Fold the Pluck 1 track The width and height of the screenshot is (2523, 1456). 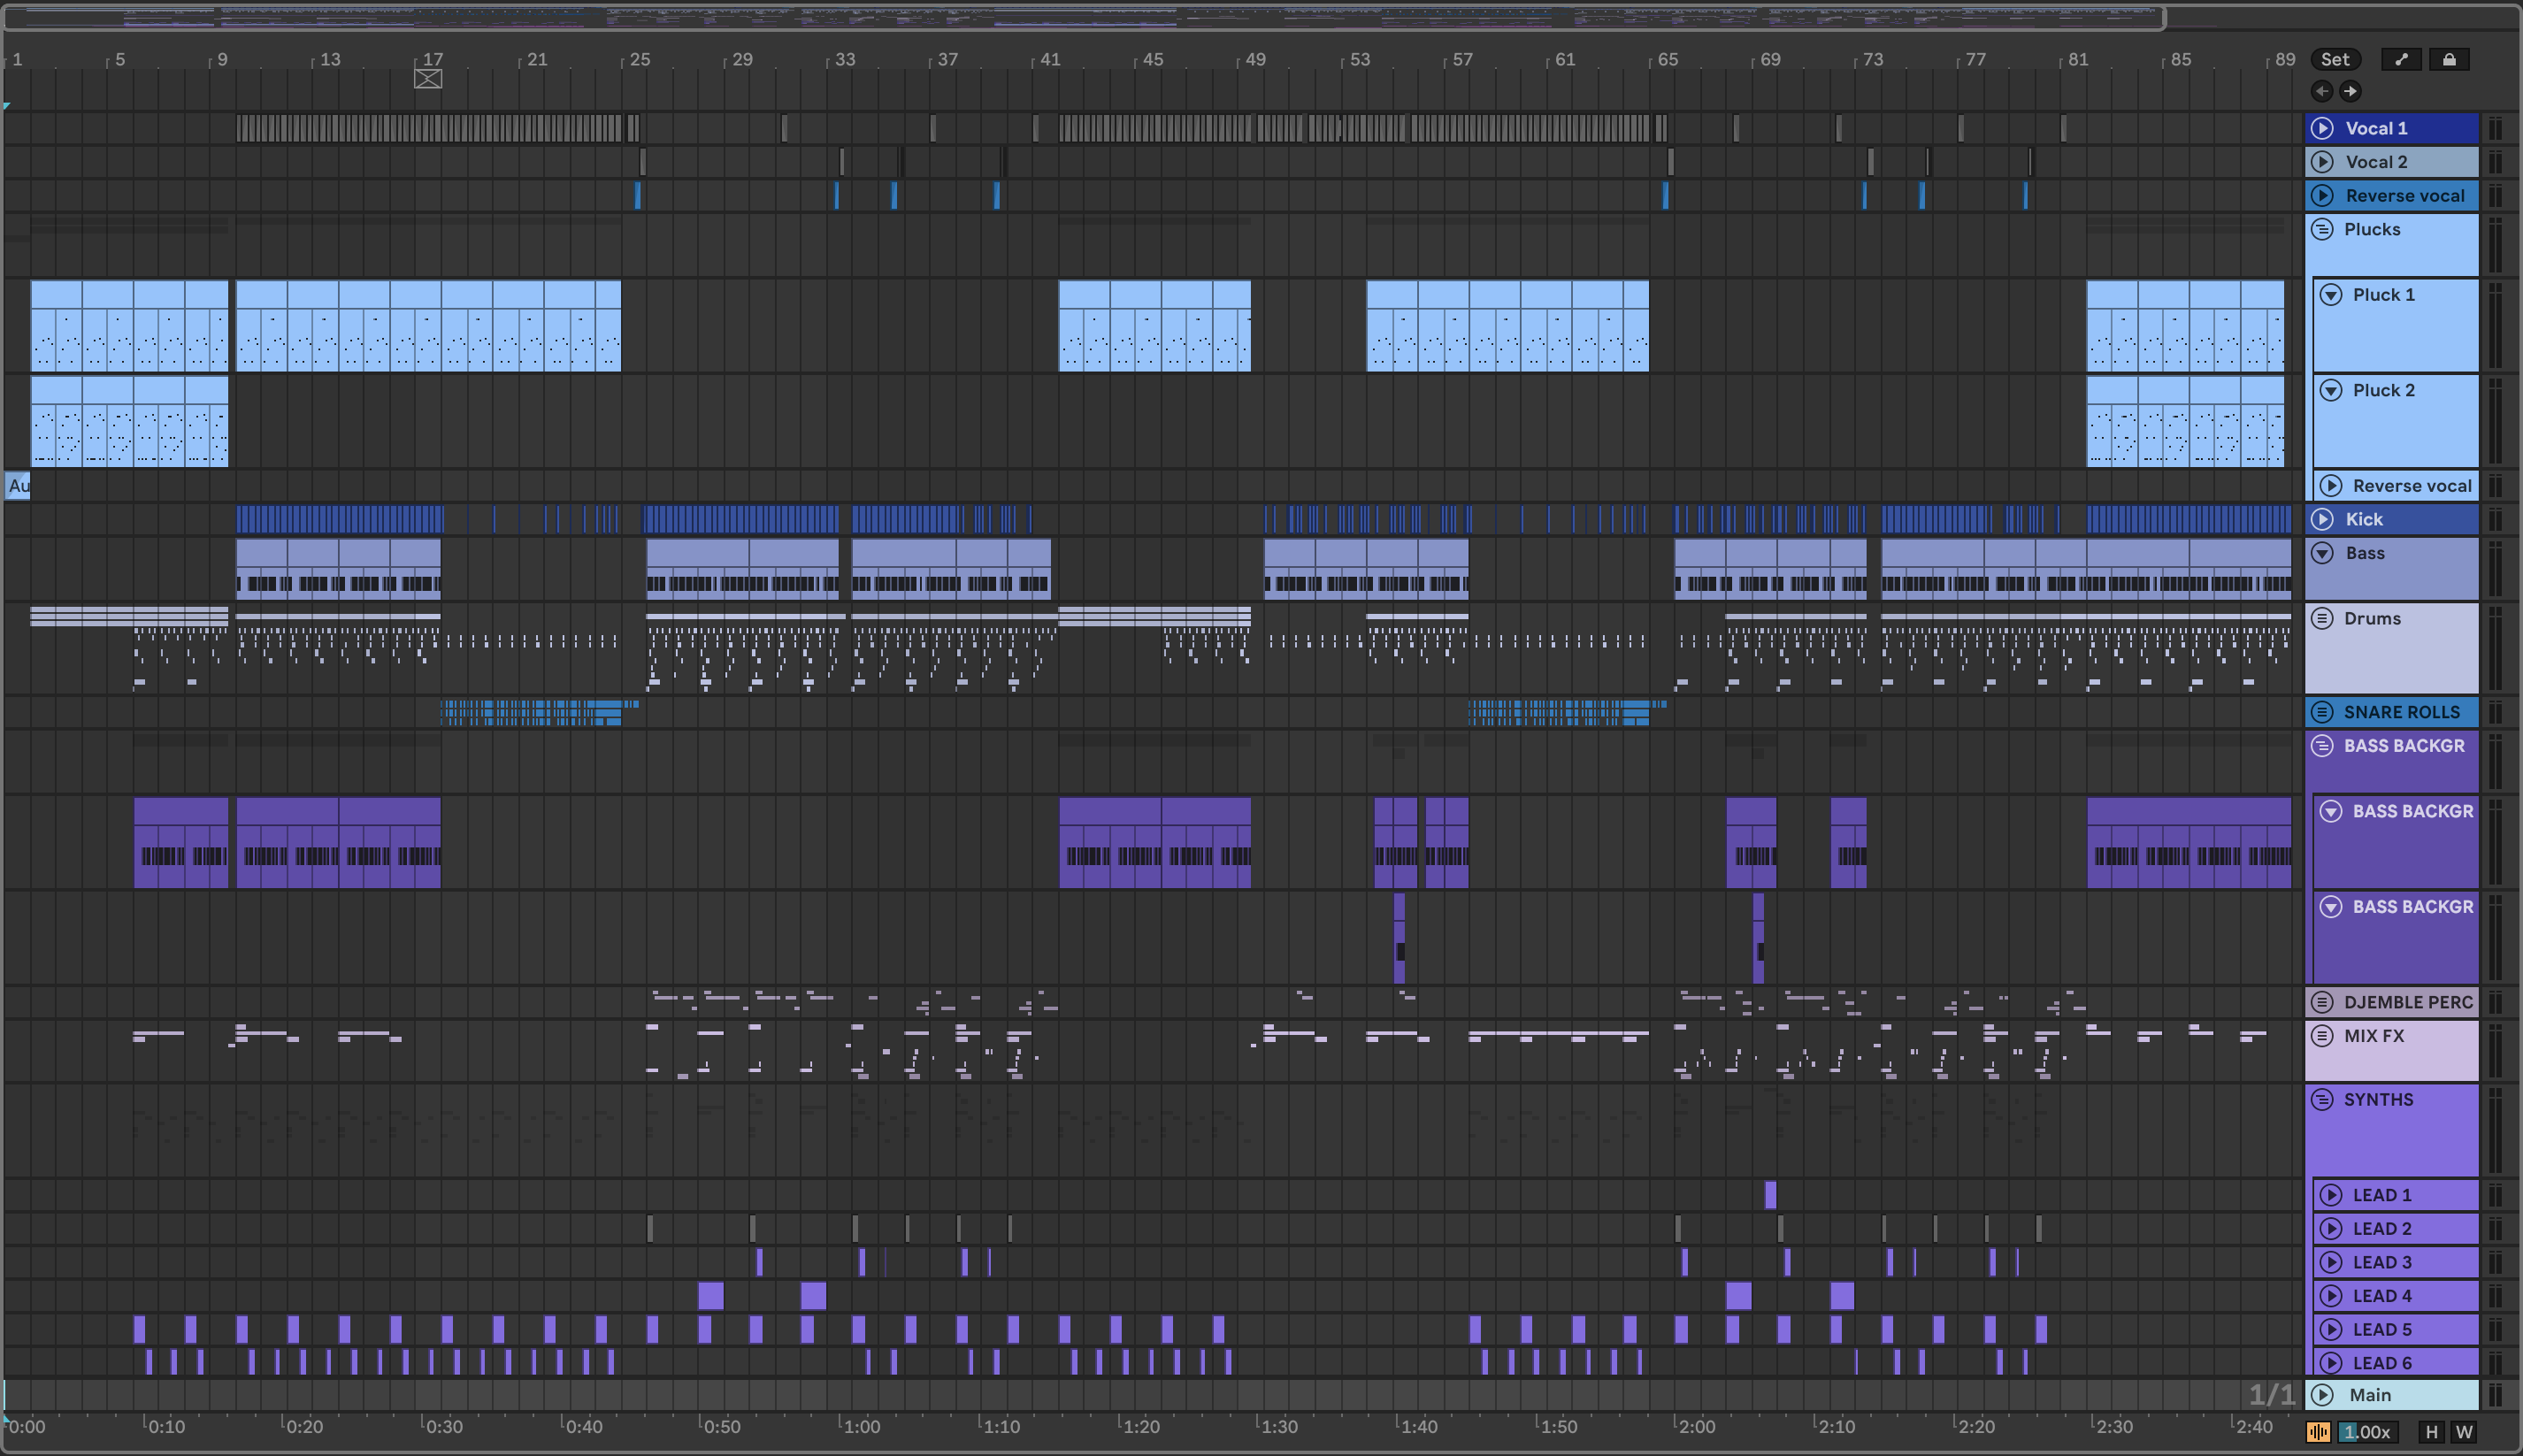[2331, 295]
